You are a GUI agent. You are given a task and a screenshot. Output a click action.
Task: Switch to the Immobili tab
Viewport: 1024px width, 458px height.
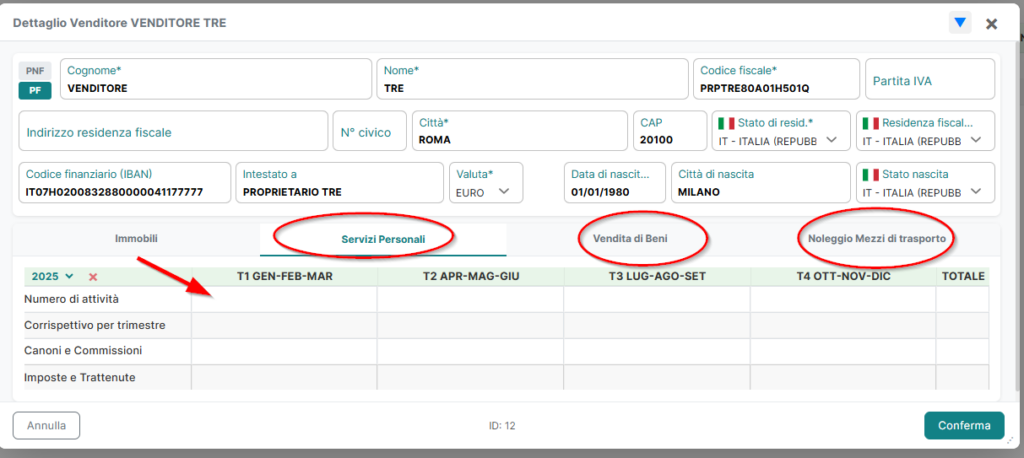[136, 238]
